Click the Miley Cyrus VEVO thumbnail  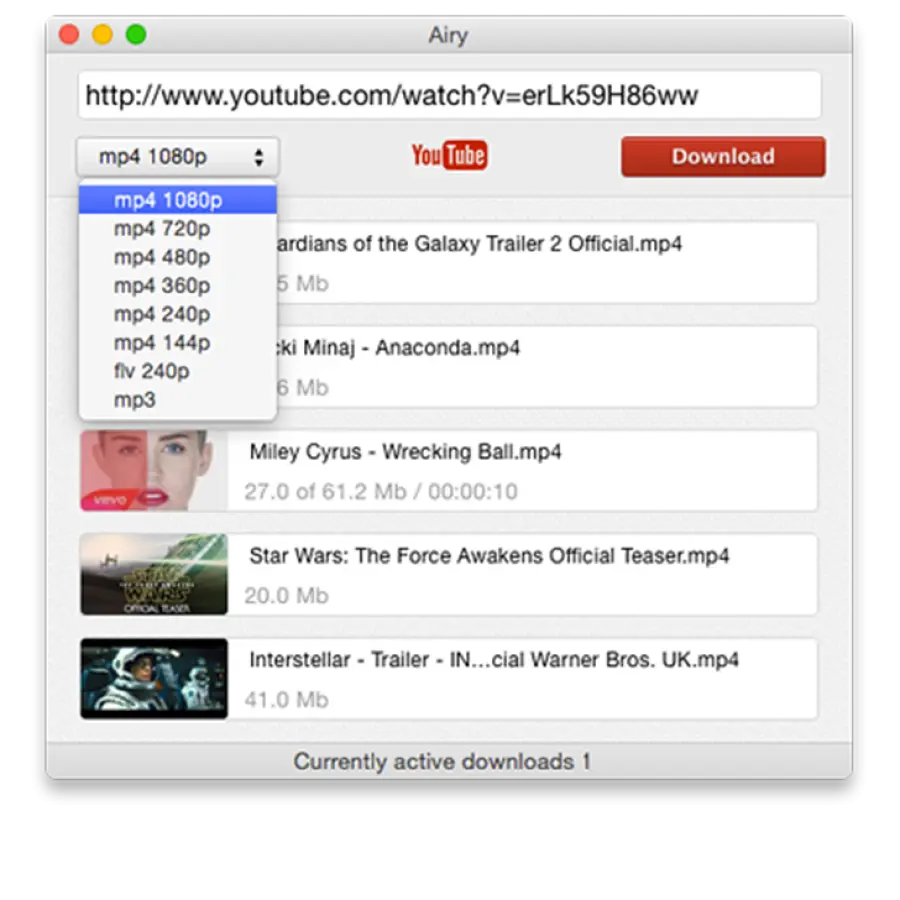pyautogui.click(x=152, y=467)
